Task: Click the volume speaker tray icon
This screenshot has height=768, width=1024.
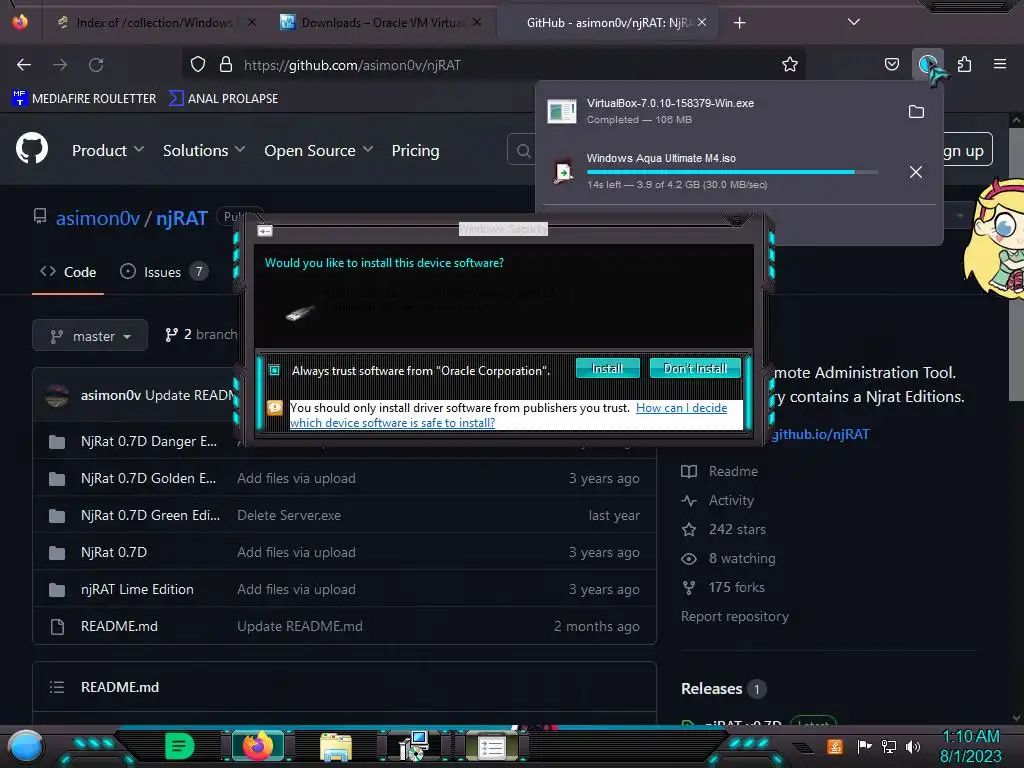Action: tap(913, 746)
